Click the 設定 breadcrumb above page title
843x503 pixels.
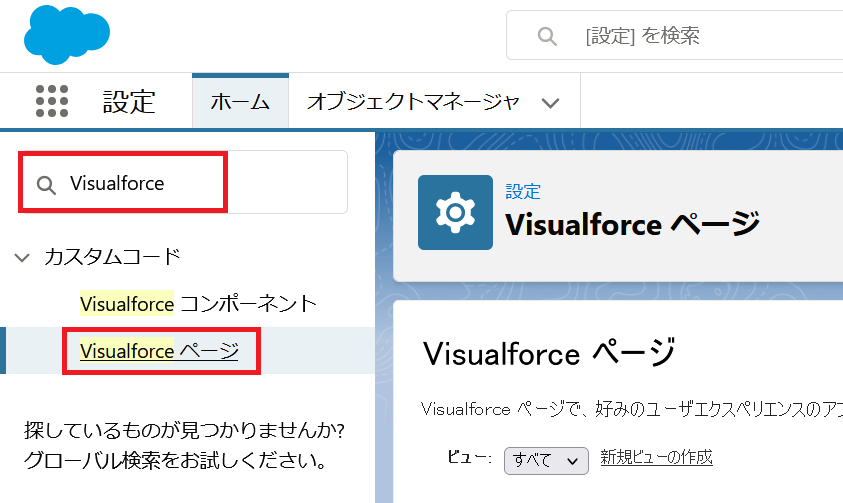pyautogui.click(x=523, y=192)
